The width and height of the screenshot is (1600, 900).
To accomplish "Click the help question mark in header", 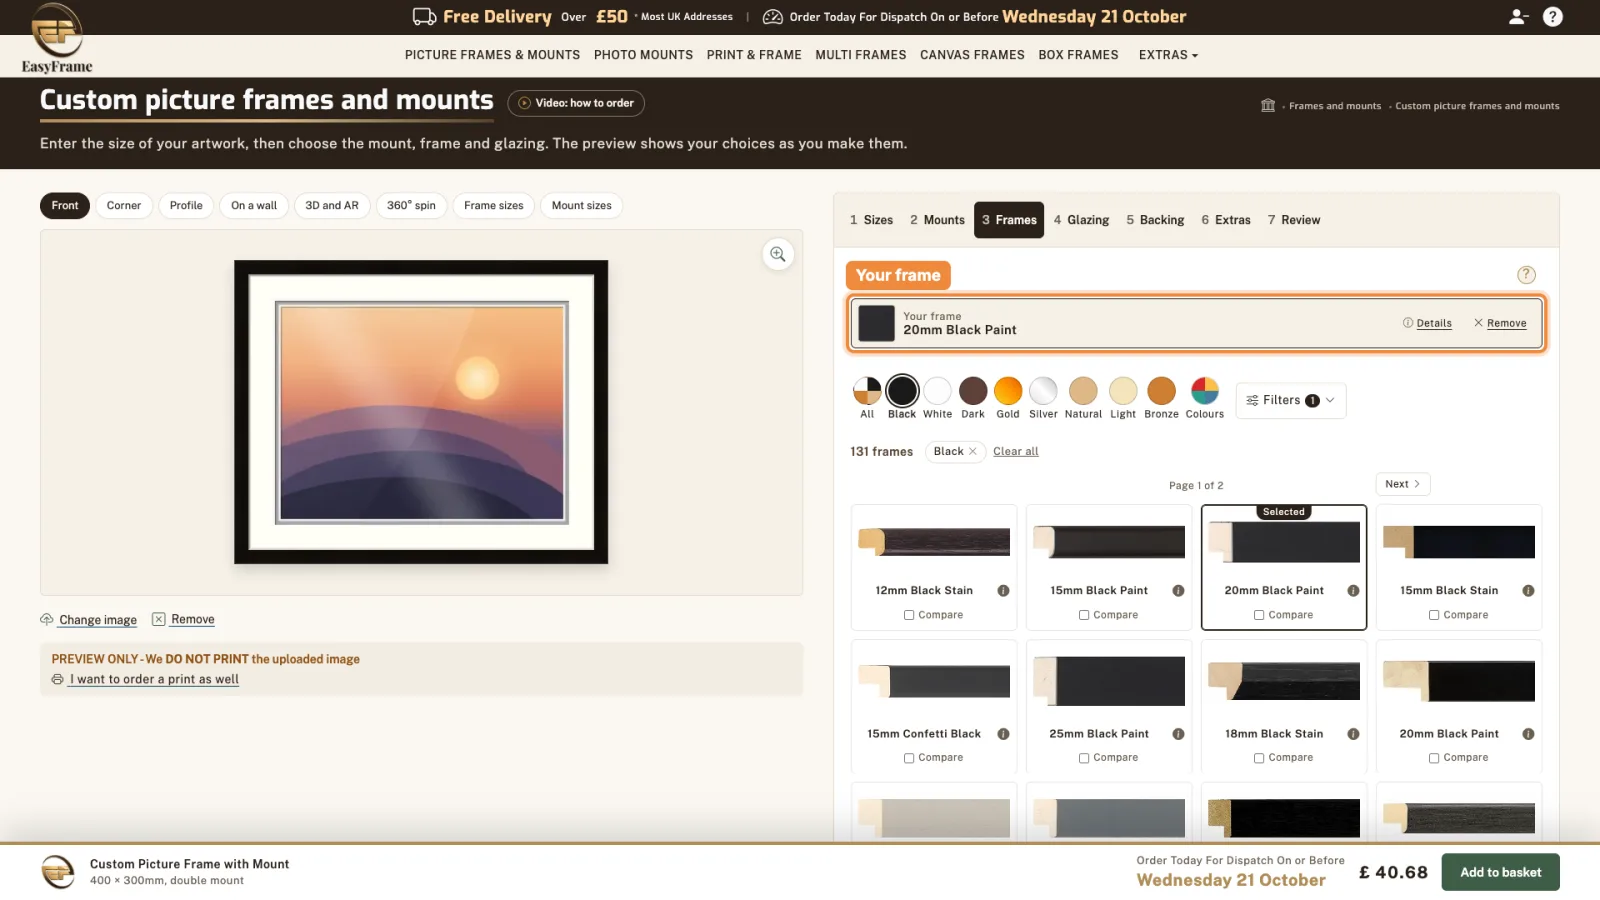I will 1552,16.
